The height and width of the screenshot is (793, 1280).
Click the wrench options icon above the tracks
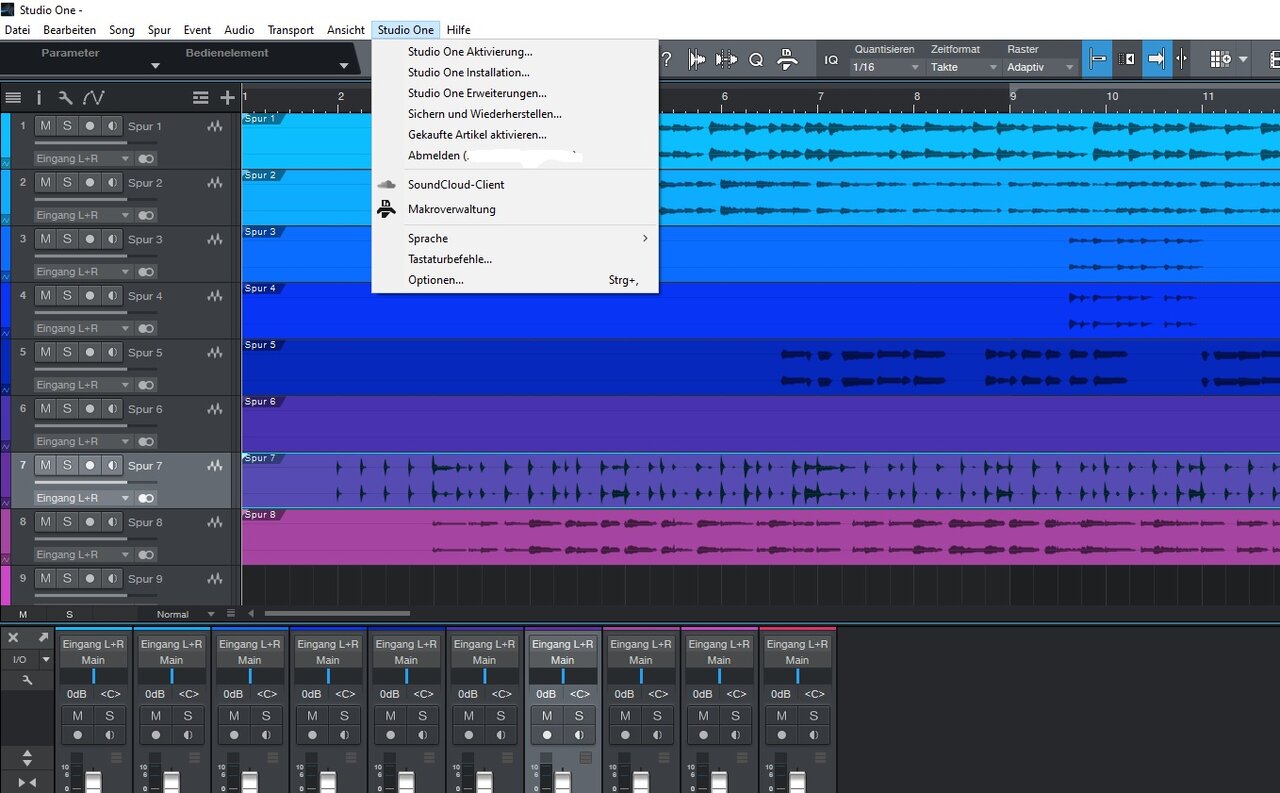tap(65, 97)
